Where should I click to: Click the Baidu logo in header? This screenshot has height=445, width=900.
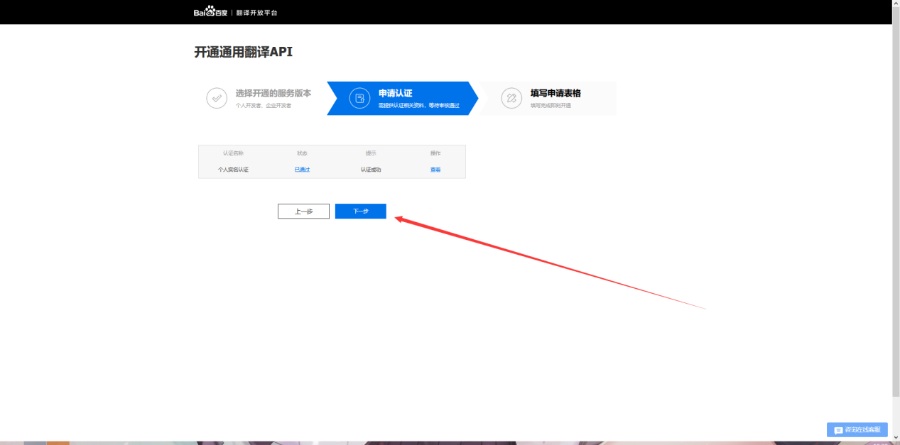pos(211,12)
